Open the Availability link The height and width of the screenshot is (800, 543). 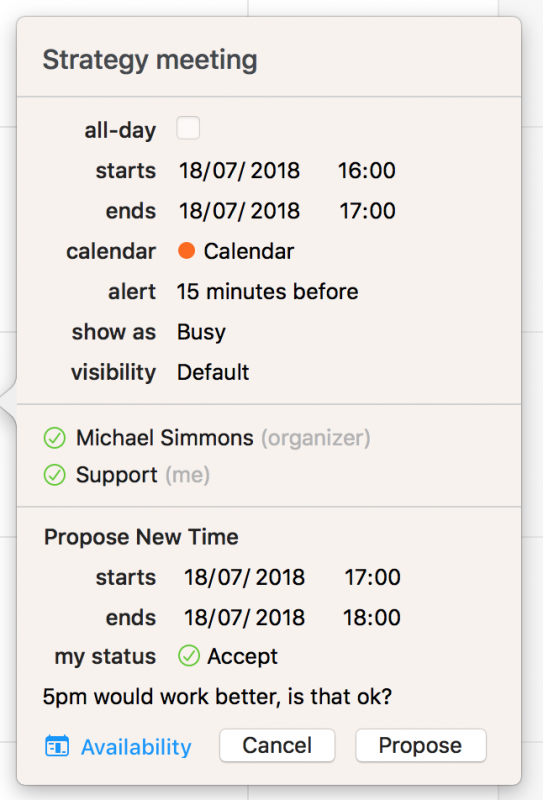coord(136,747)
